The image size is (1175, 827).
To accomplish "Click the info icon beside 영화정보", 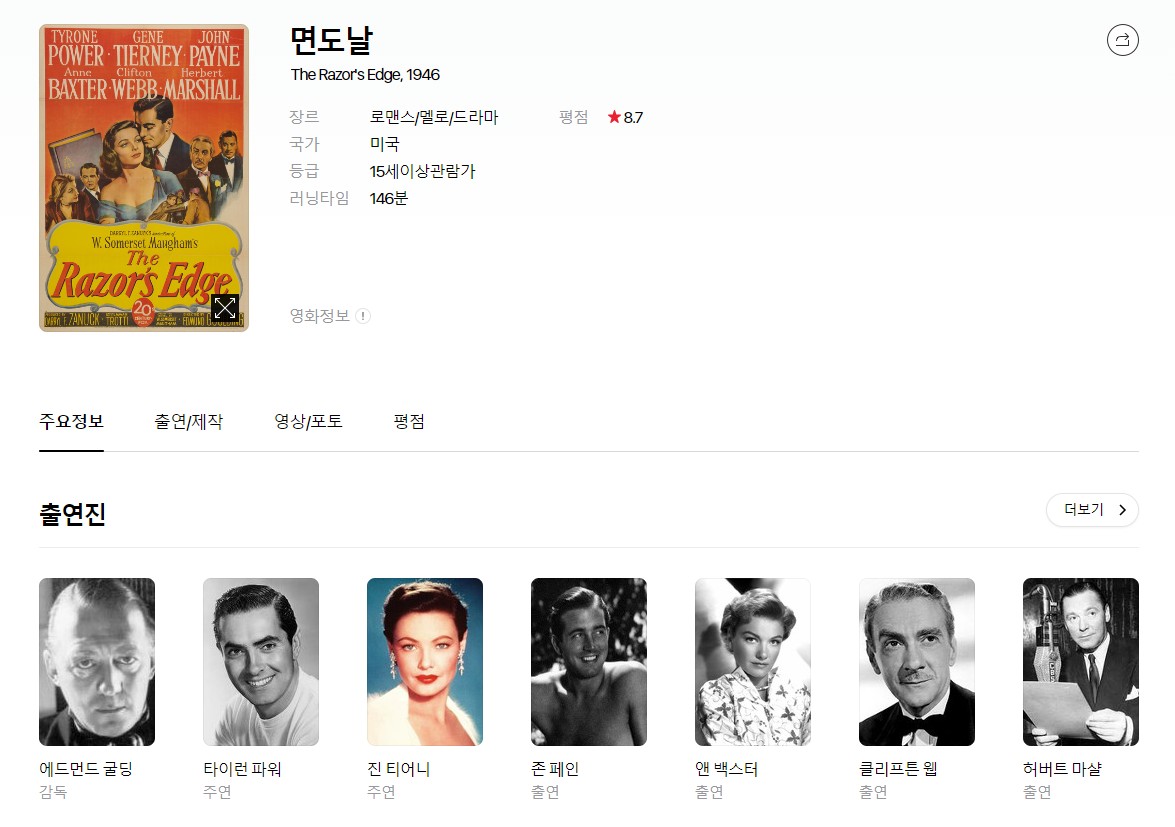I will [x=363, y=316].
